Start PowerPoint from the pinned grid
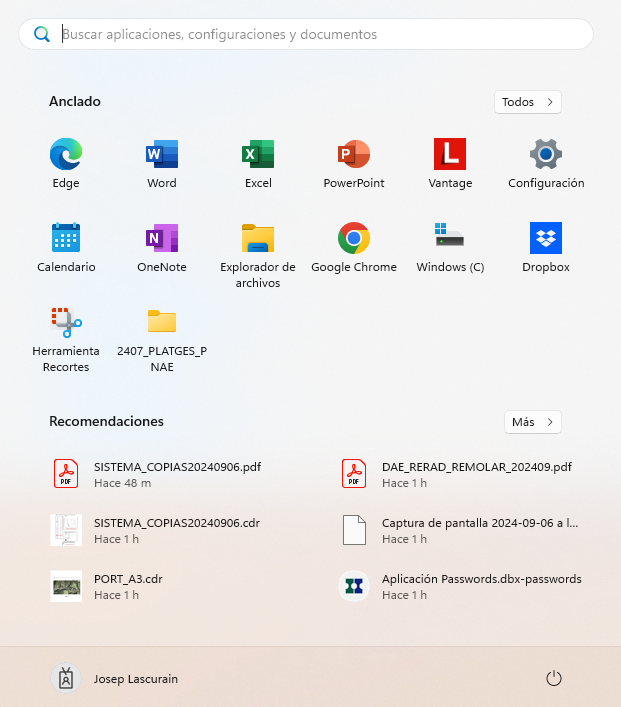 (354, 154)
